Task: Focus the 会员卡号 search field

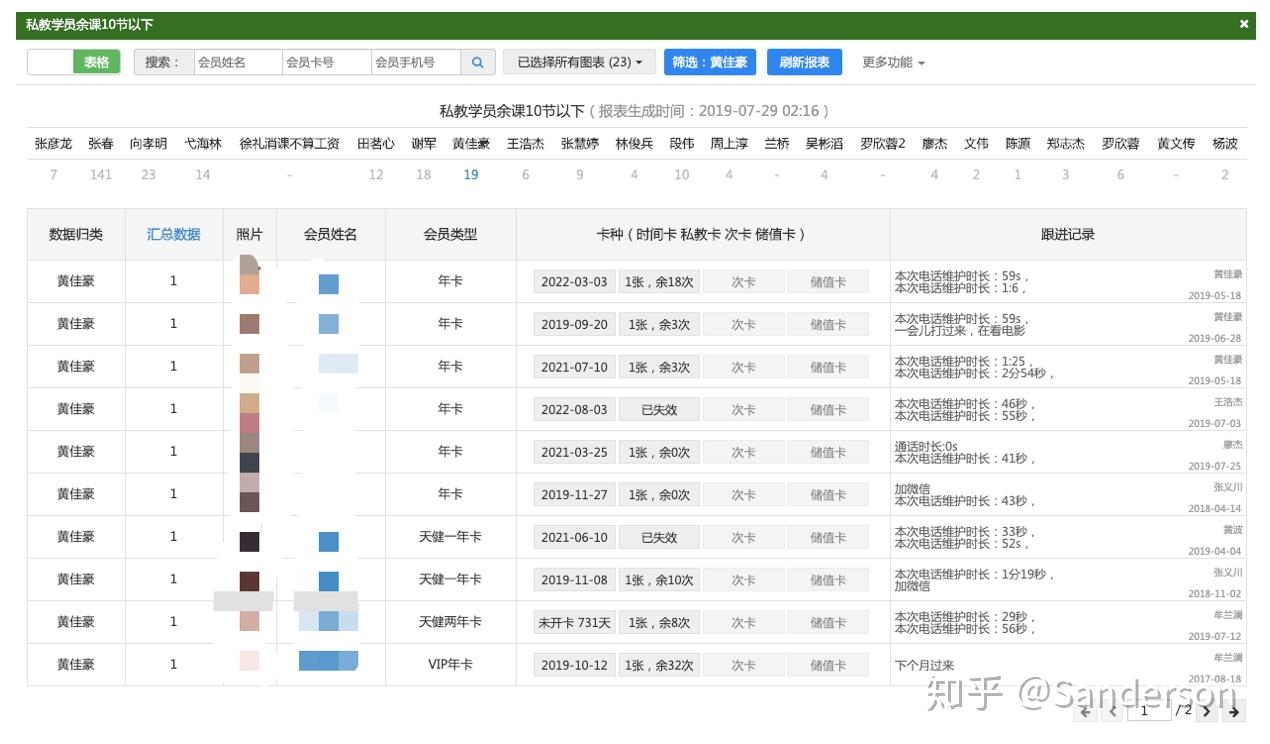Action: coord(327,62)
